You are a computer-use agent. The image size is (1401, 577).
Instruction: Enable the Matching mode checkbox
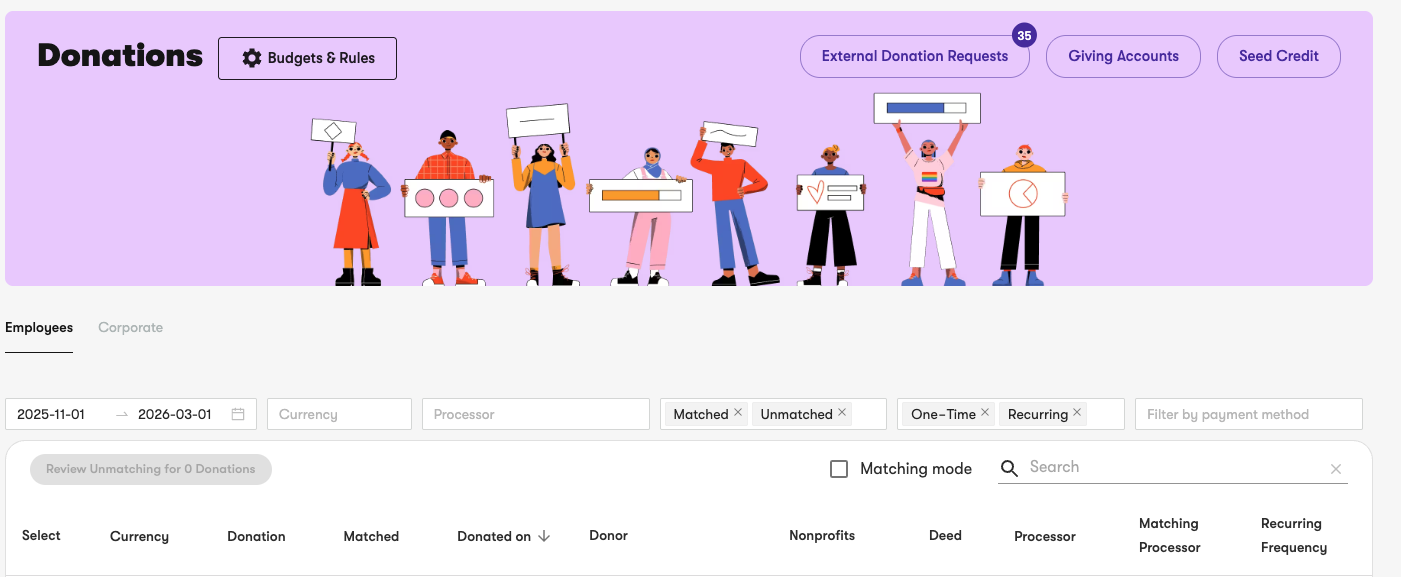tap(840, 469)
